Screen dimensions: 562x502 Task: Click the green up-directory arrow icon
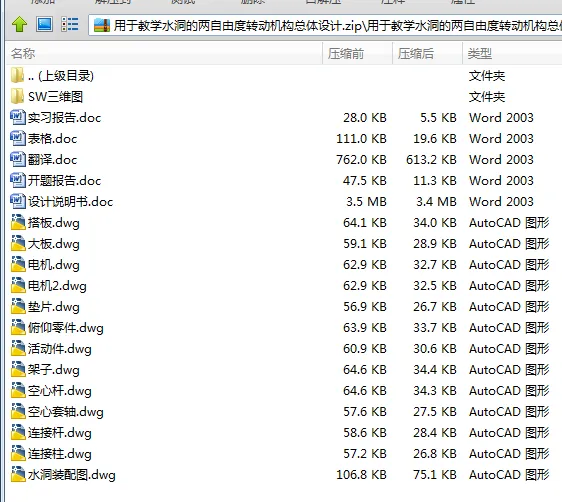coord(19,25)
